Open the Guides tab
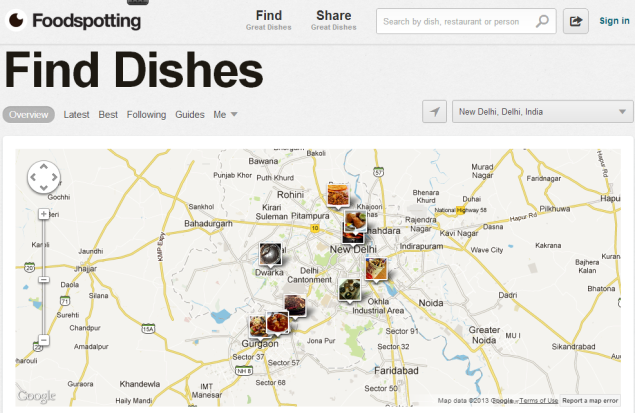 pyautogui.click(x=190, y=115)
